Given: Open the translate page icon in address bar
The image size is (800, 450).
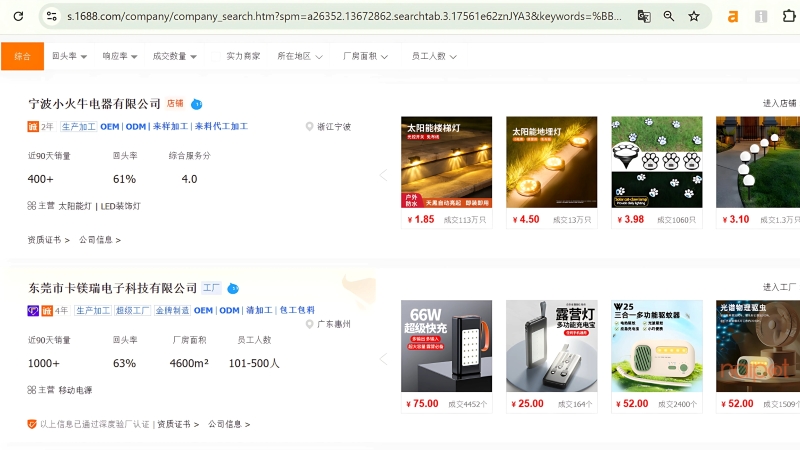Looking at the screenshot, I should (644, 16).
